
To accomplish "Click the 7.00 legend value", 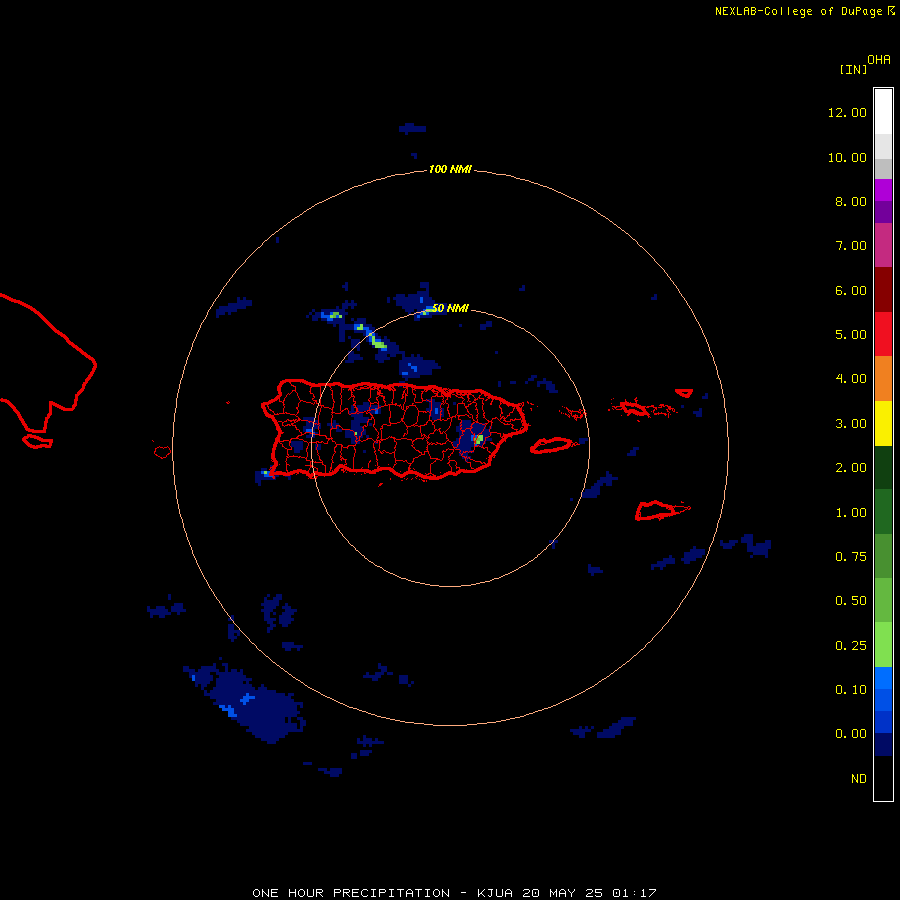I will point(851,246).
